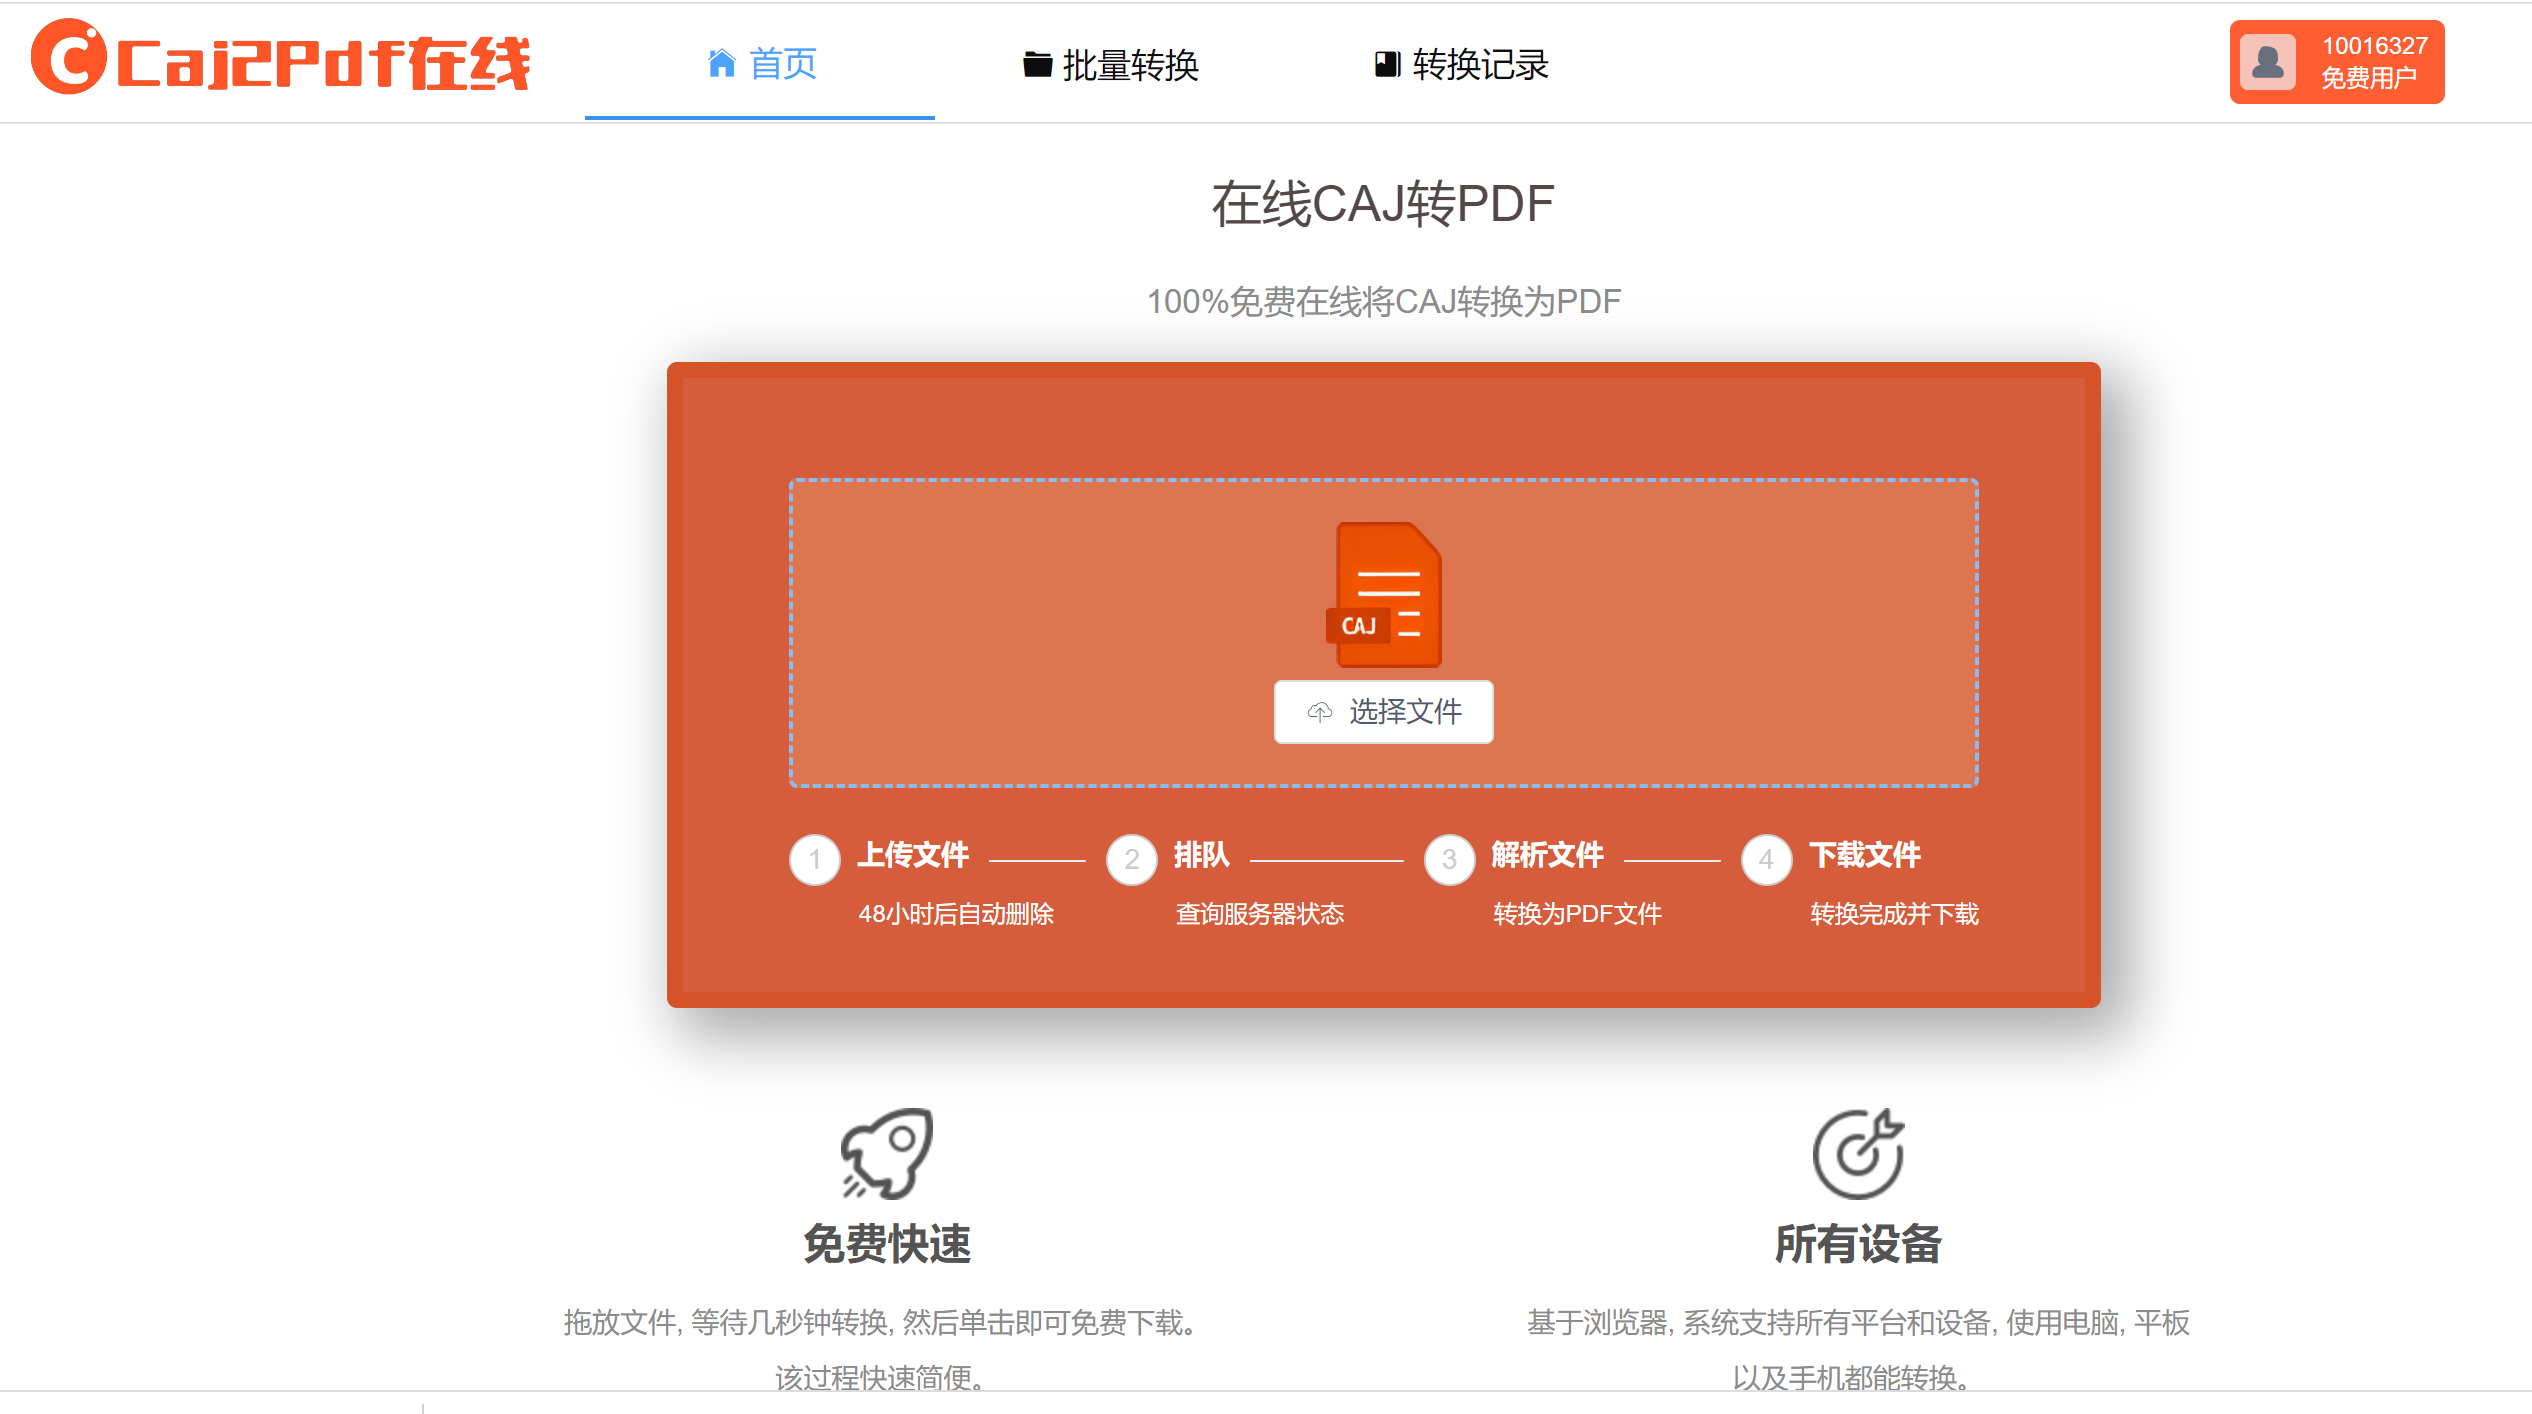Click step circle 2 labeled 排队
Viewport: 2532px width, 1414px height.
[x=1131, y=859]
